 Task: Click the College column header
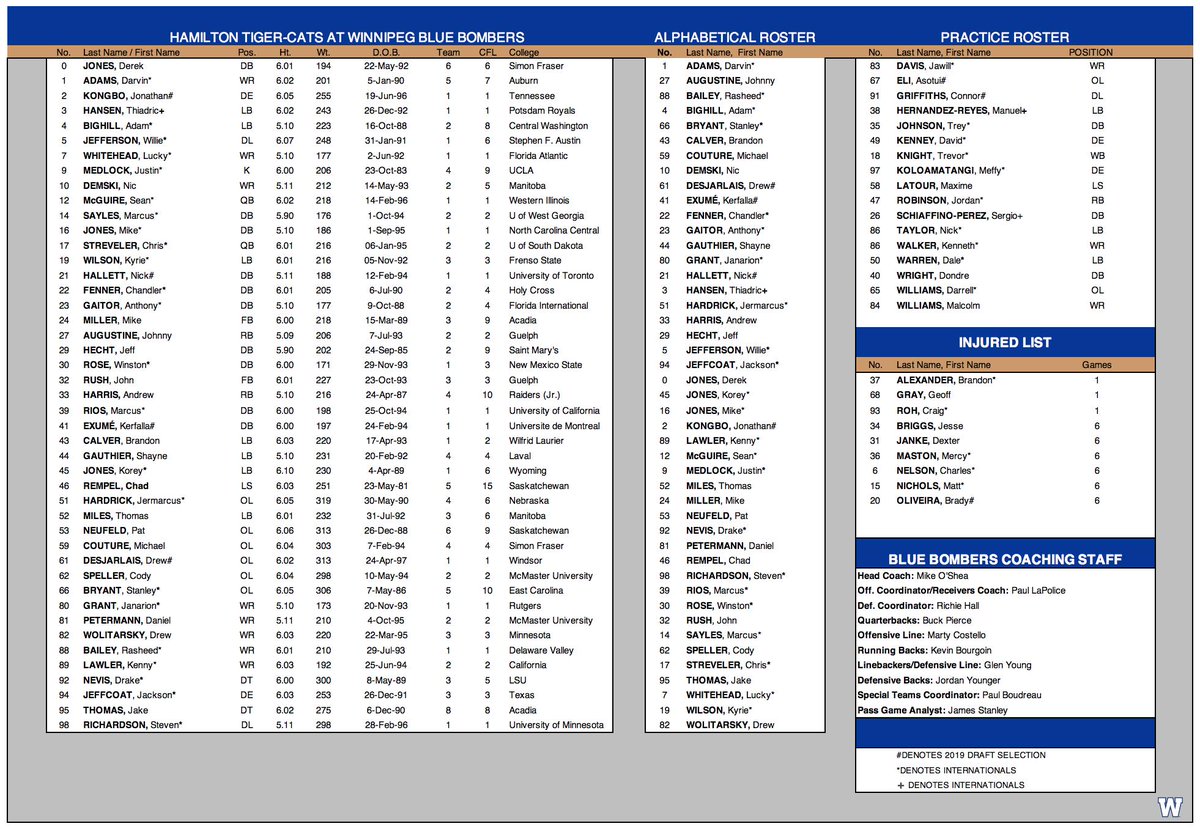tap(525, 51)
